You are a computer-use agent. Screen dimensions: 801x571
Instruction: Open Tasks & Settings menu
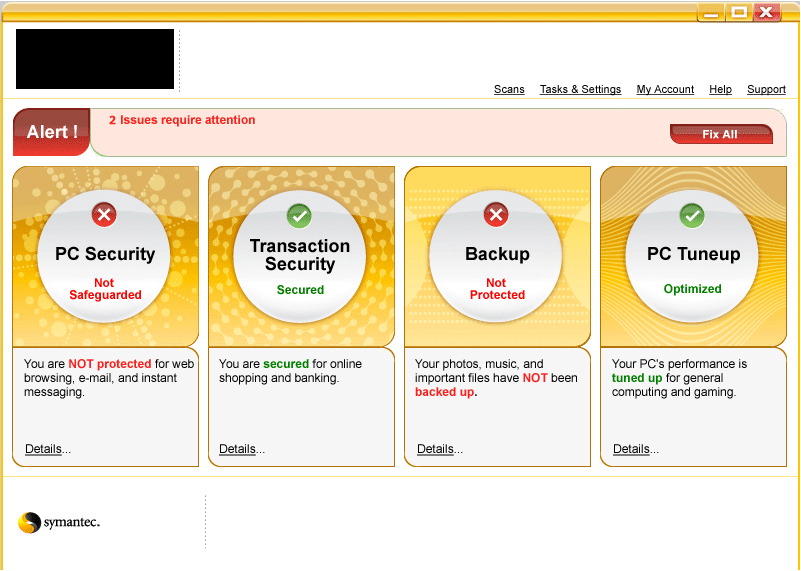click(580, 89)
